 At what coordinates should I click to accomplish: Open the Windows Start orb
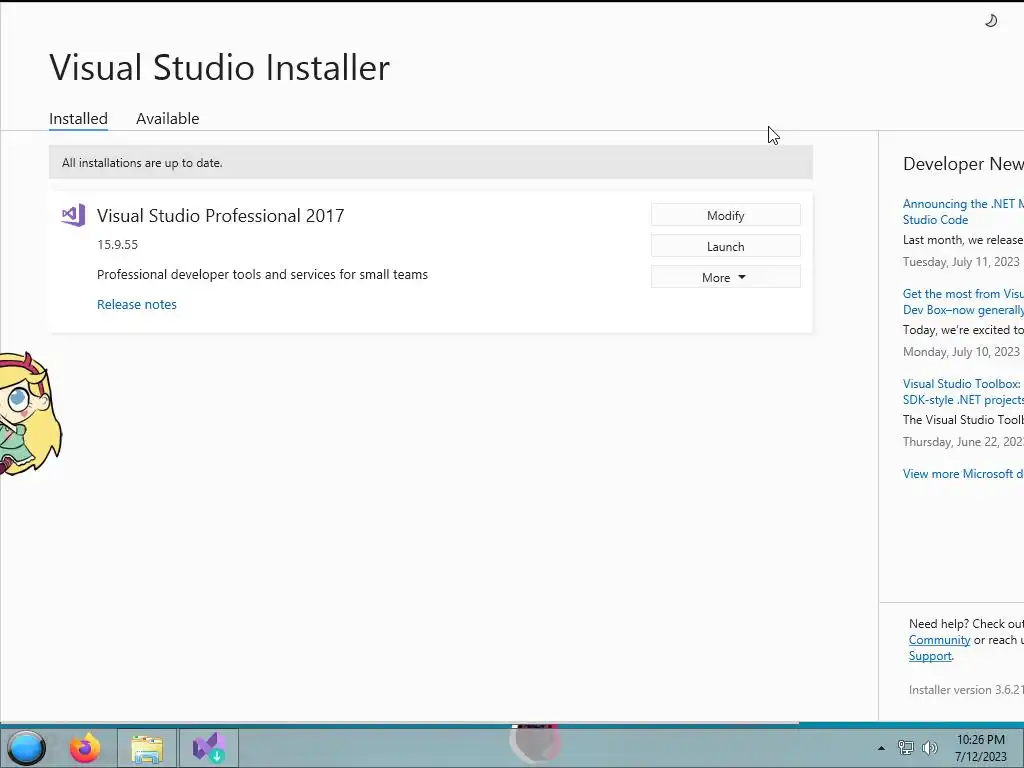(x=25, y=748)
